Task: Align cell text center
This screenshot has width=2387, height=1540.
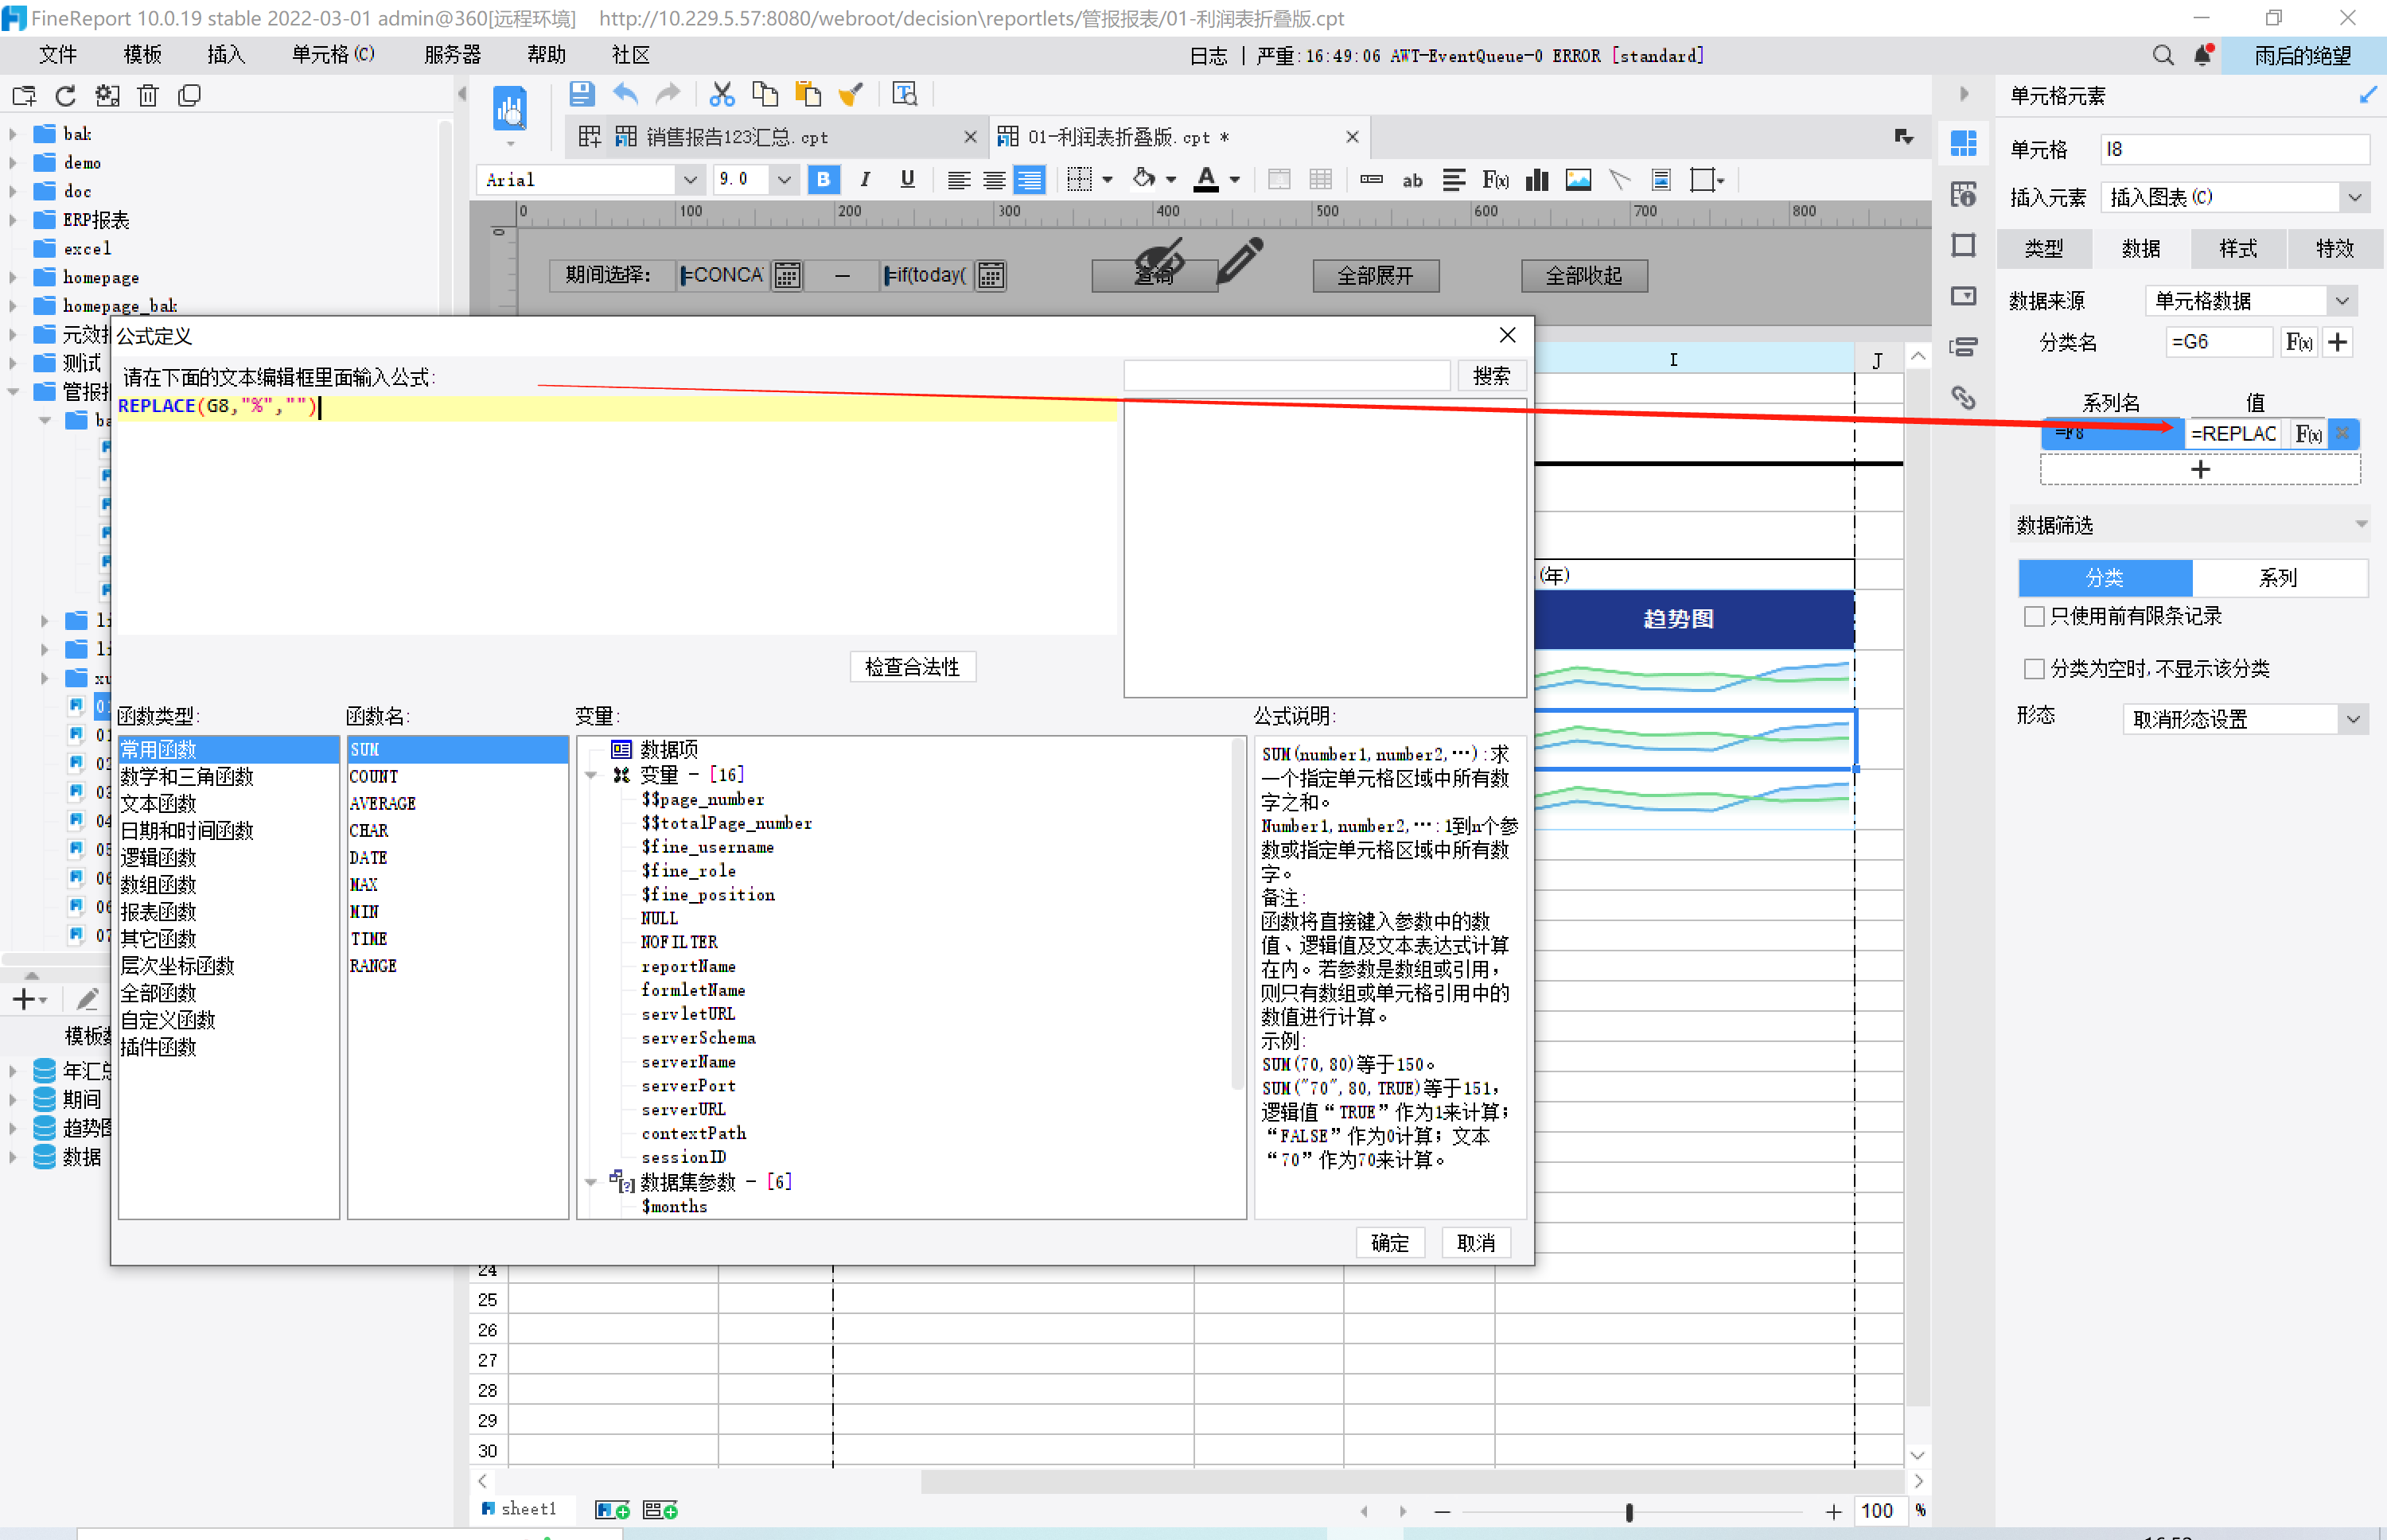Action: pyautogui.click(x=994, y=180)
